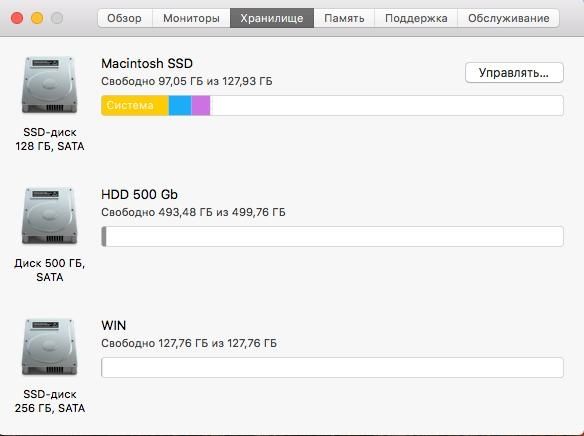Viewport: 584px width, 436px height.
Task: Open the Поддержка tab
Action: [x=416, y=18]
